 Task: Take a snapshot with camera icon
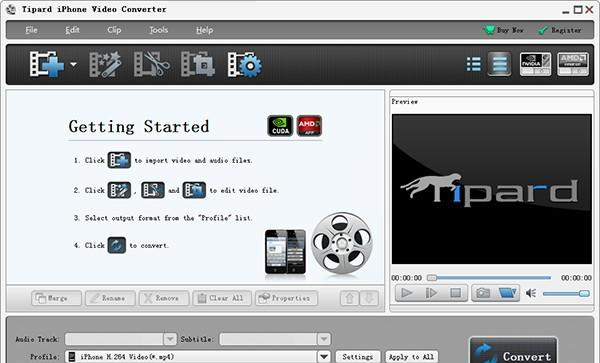pyautogui.click(x=483, y=293)
